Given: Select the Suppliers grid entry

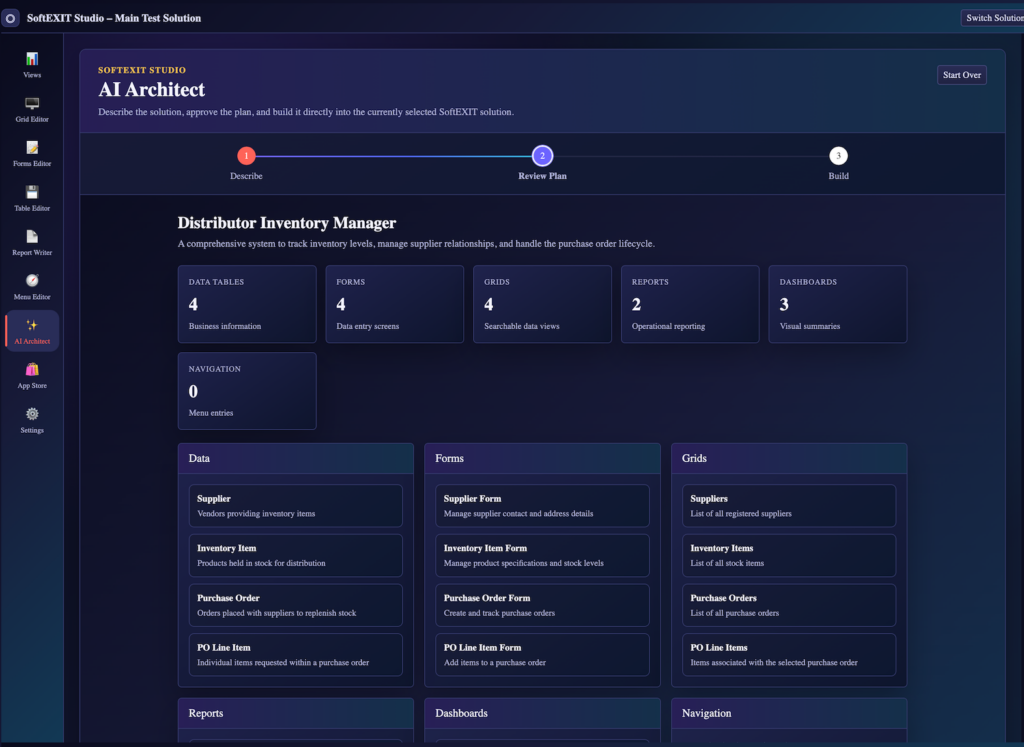Looking at the screenshot, I should coord(789,506).
